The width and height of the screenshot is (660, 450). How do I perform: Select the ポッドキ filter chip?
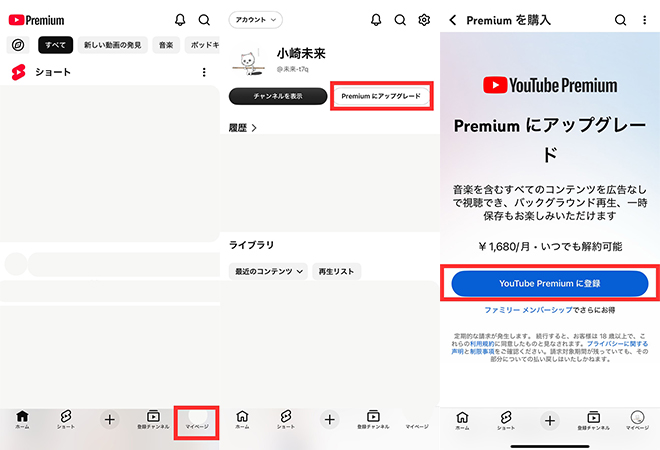click(202, 45)
